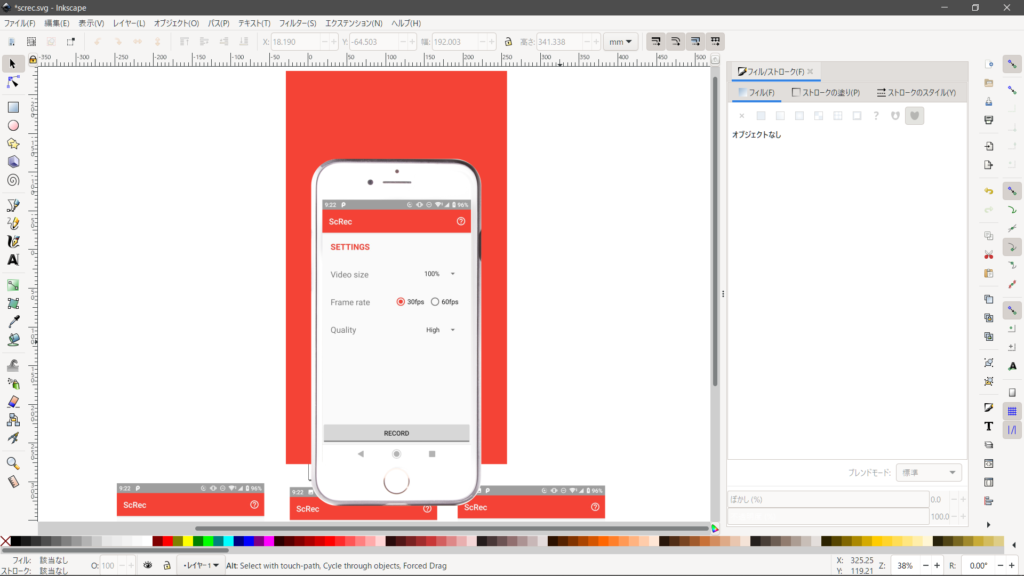Viewport: 1024px width, 576px height.
Task: Open the オブジェクト(O) menu
Action: click(x=176, y=24)
